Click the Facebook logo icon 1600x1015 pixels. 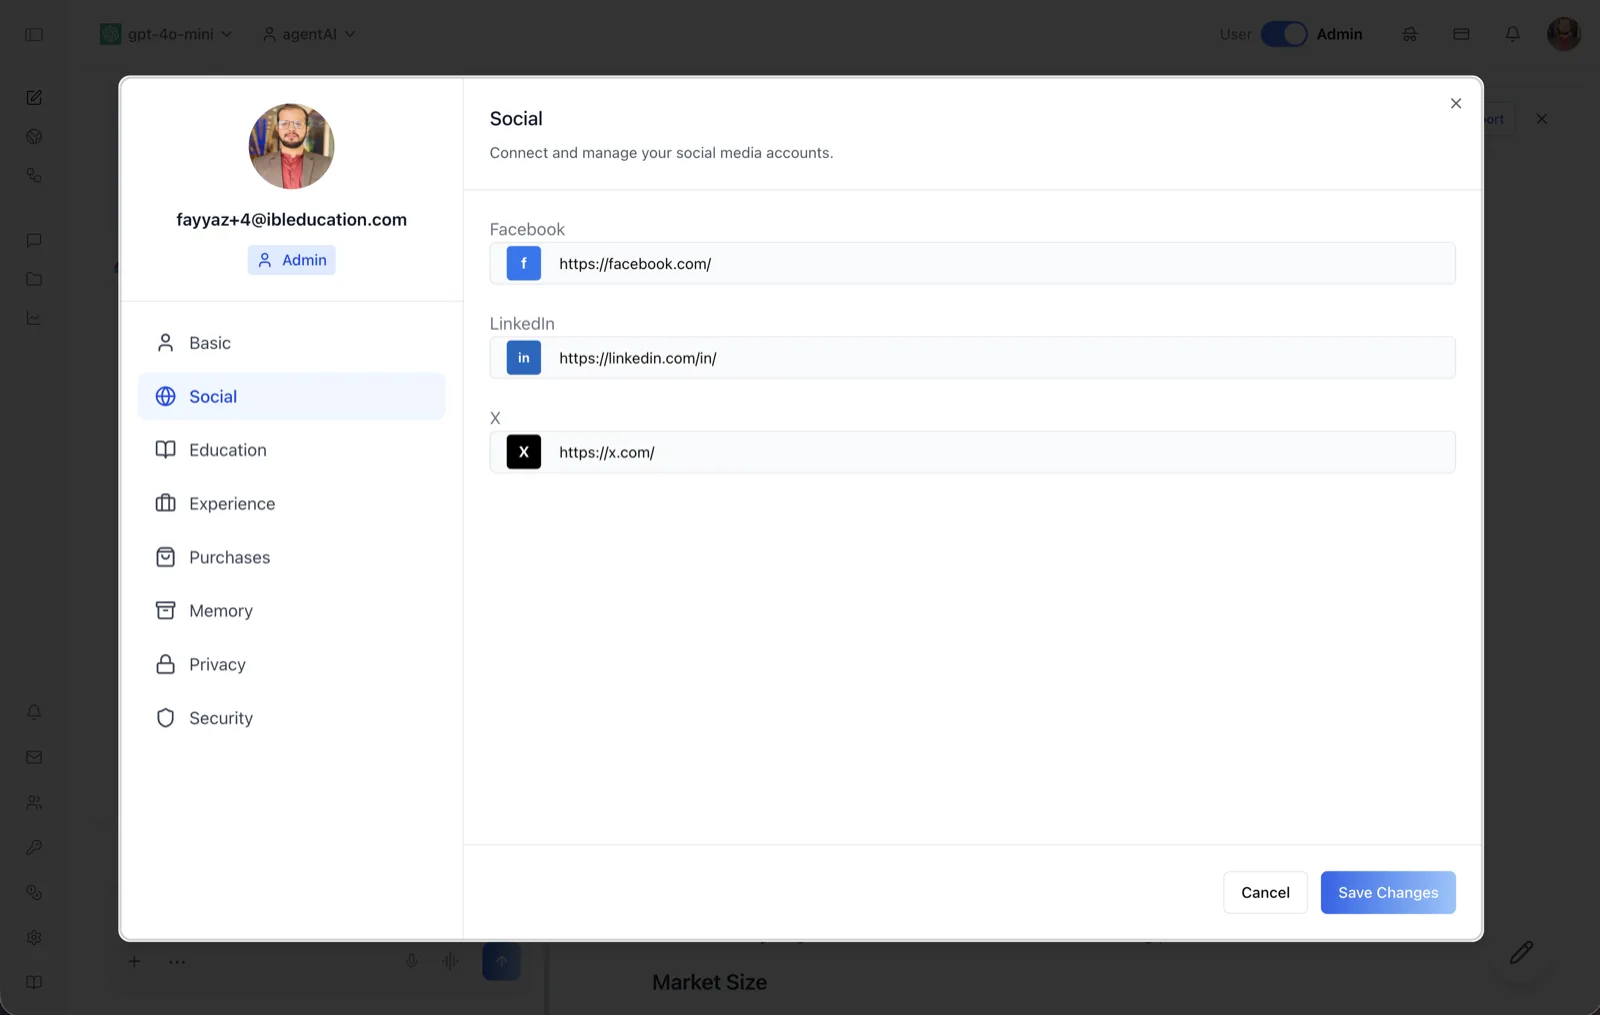(x=523, y=264)
